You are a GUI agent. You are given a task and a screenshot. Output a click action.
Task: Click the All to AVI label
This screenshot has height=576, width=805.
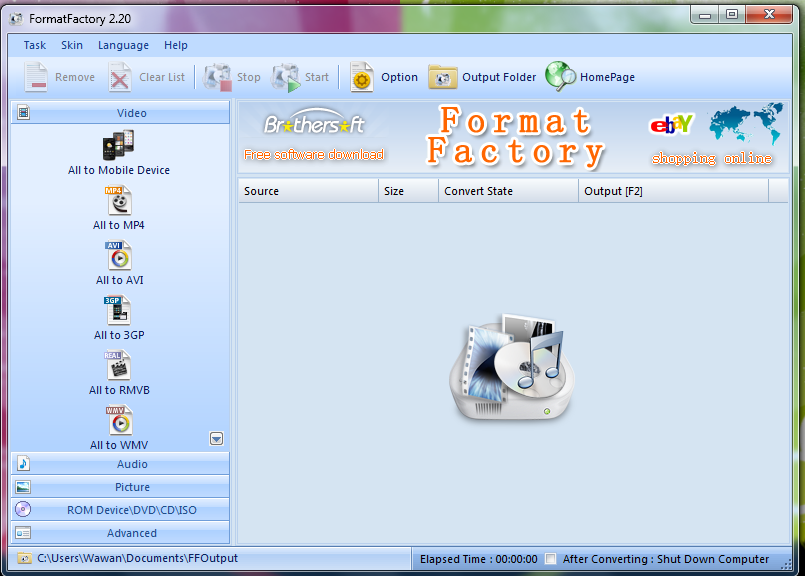tap(120, 280)
